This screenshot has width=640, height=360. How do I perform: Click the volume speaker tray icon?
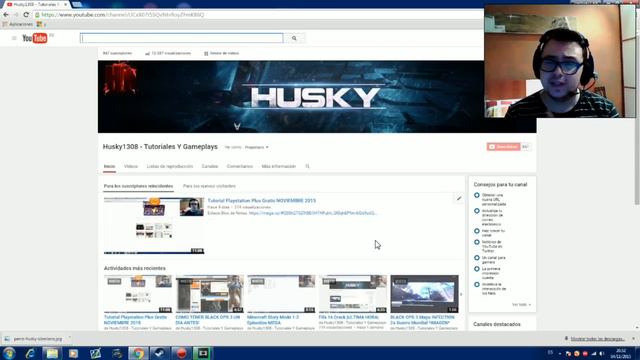pos(602,353)
